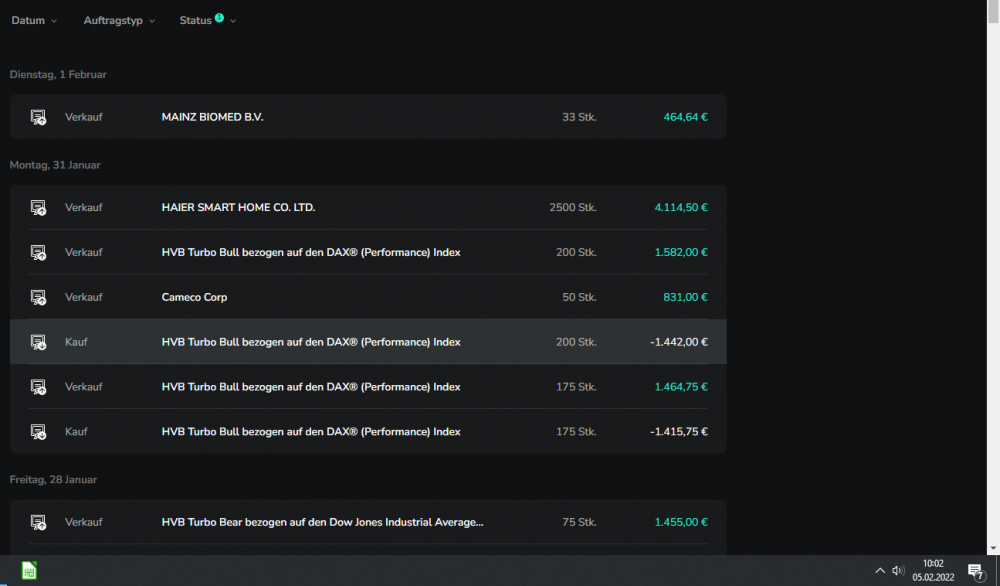Image resolution: width=1000 pixels, height=586 pixels.
Task: Open the Status filter dropdown
Action: (207, 20)
